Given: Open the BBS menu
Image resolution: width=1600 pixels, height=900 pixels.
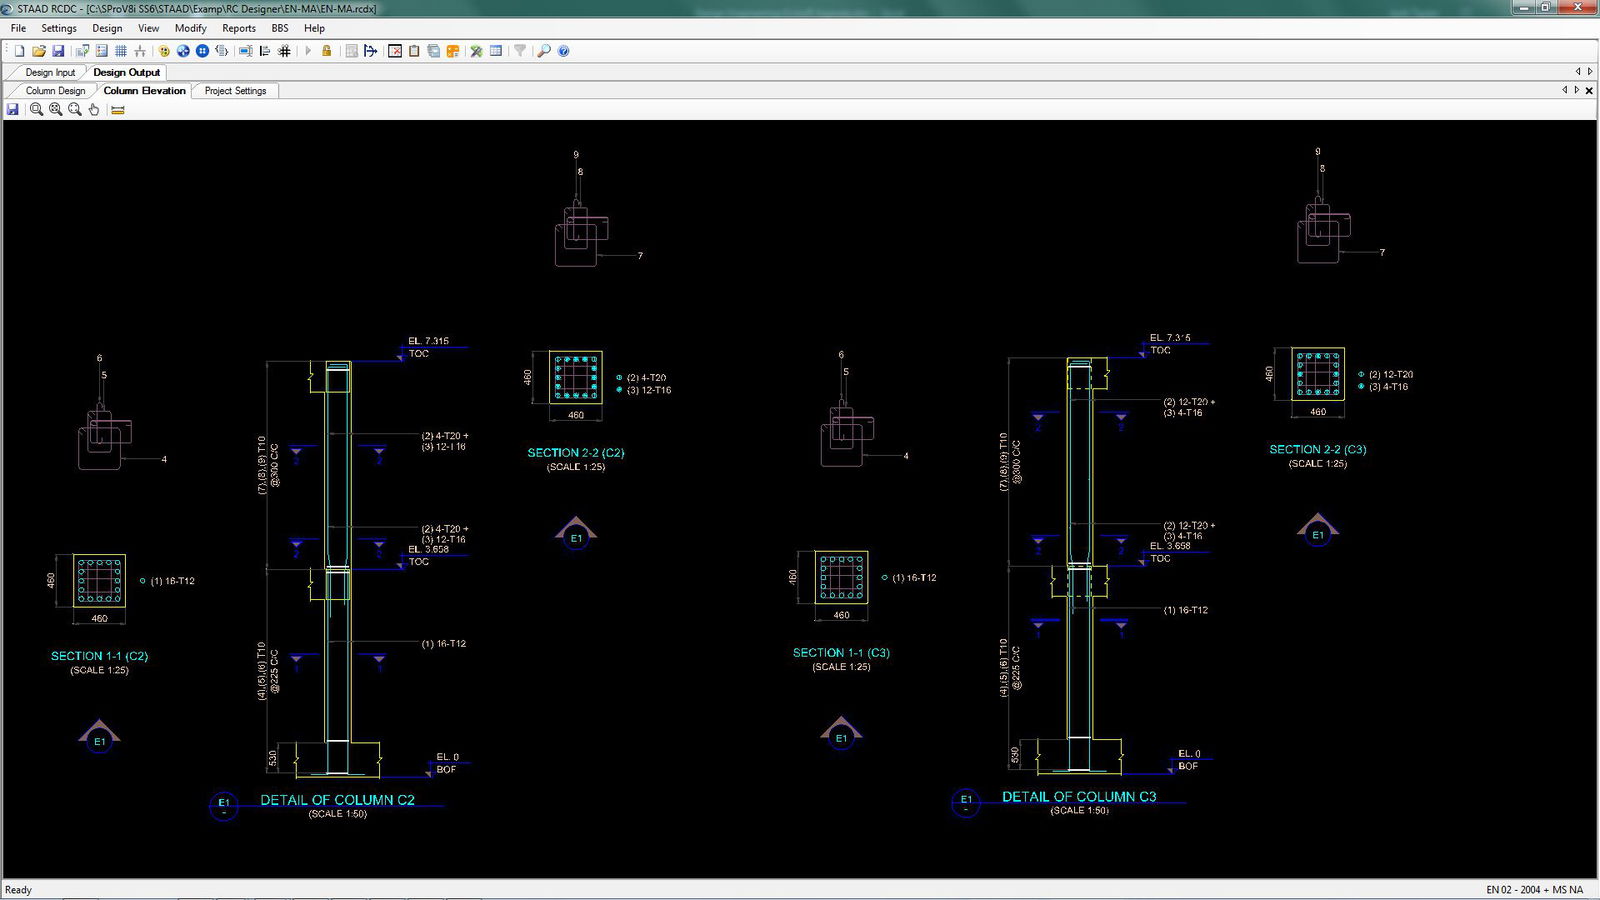Looking at the screenshot, I should pyautogui.click(x=280, y=28).
